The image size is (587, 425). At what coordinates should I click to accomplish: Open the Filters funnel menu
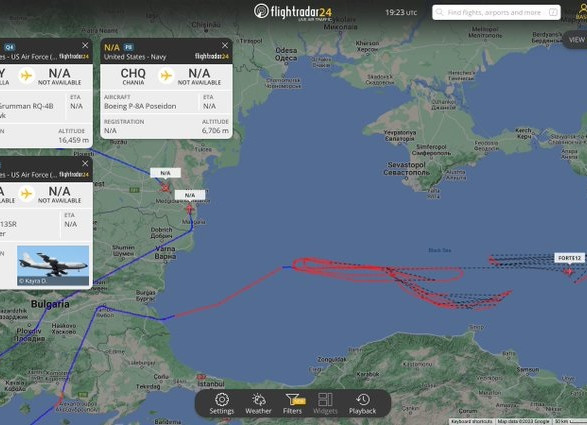(293, 404)
